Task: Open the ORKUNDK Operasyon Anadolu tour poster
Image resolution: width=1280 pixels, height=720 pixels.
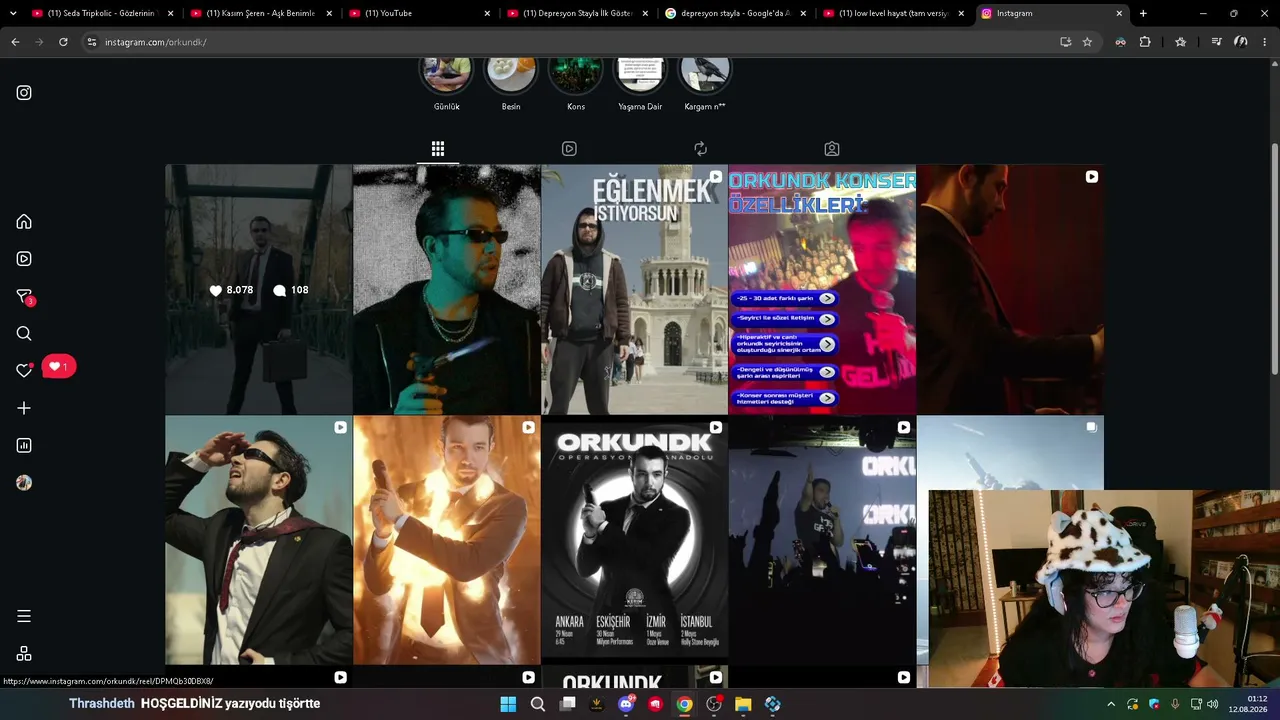Action: point(634,540)
